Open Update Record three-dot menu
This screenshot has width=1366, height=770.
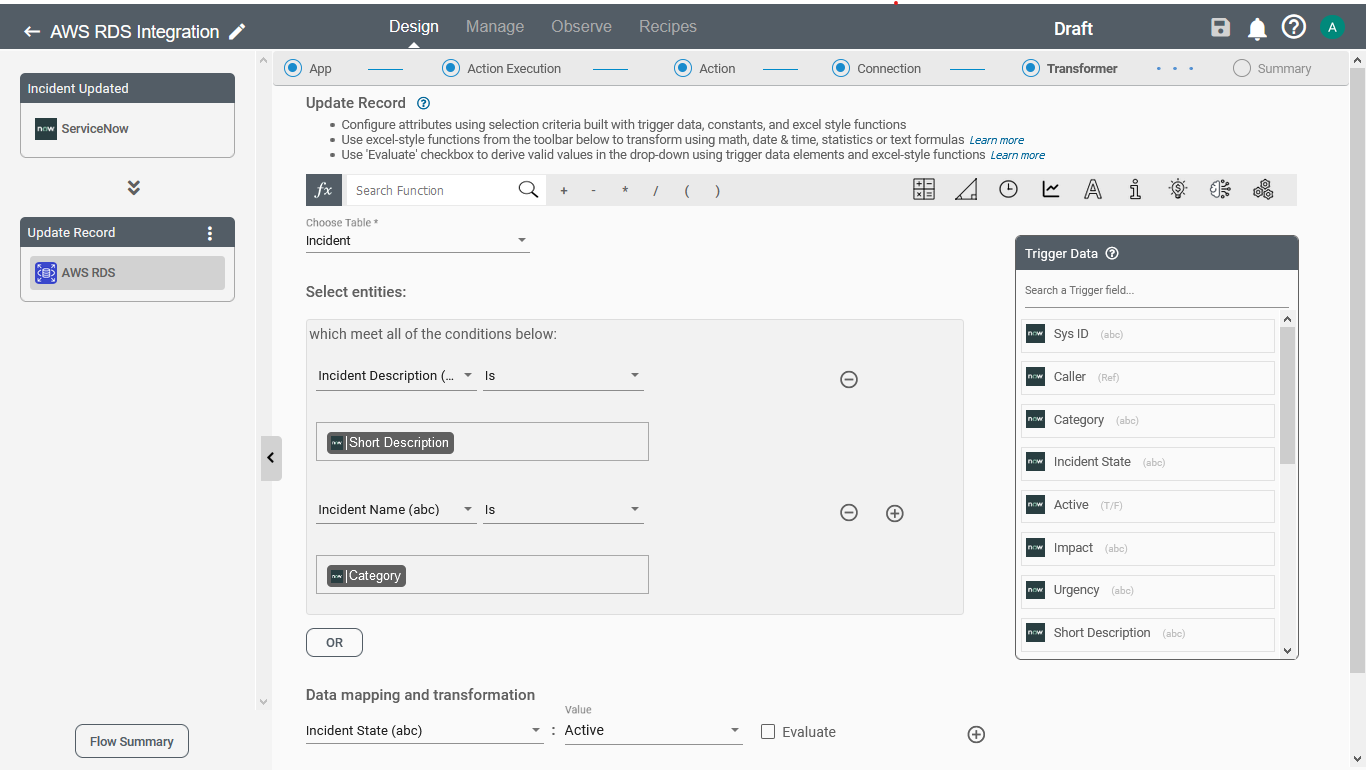coord(210,233)
